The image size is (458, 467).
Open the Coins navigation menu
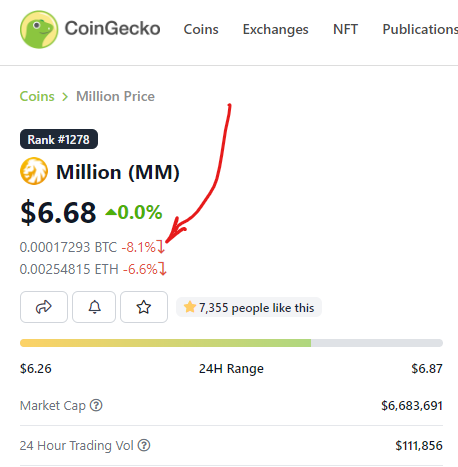[201, 29]
